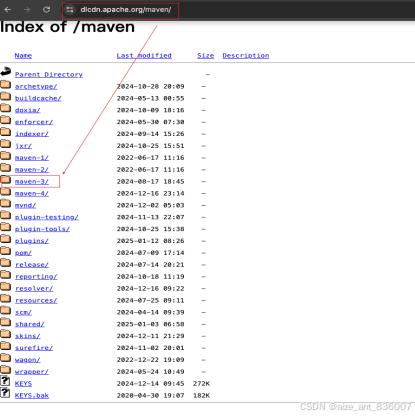The height and width of the screenshot is (418, 415).
Task: Click folder icon beside enforcer/
Action: pos(6,120)
